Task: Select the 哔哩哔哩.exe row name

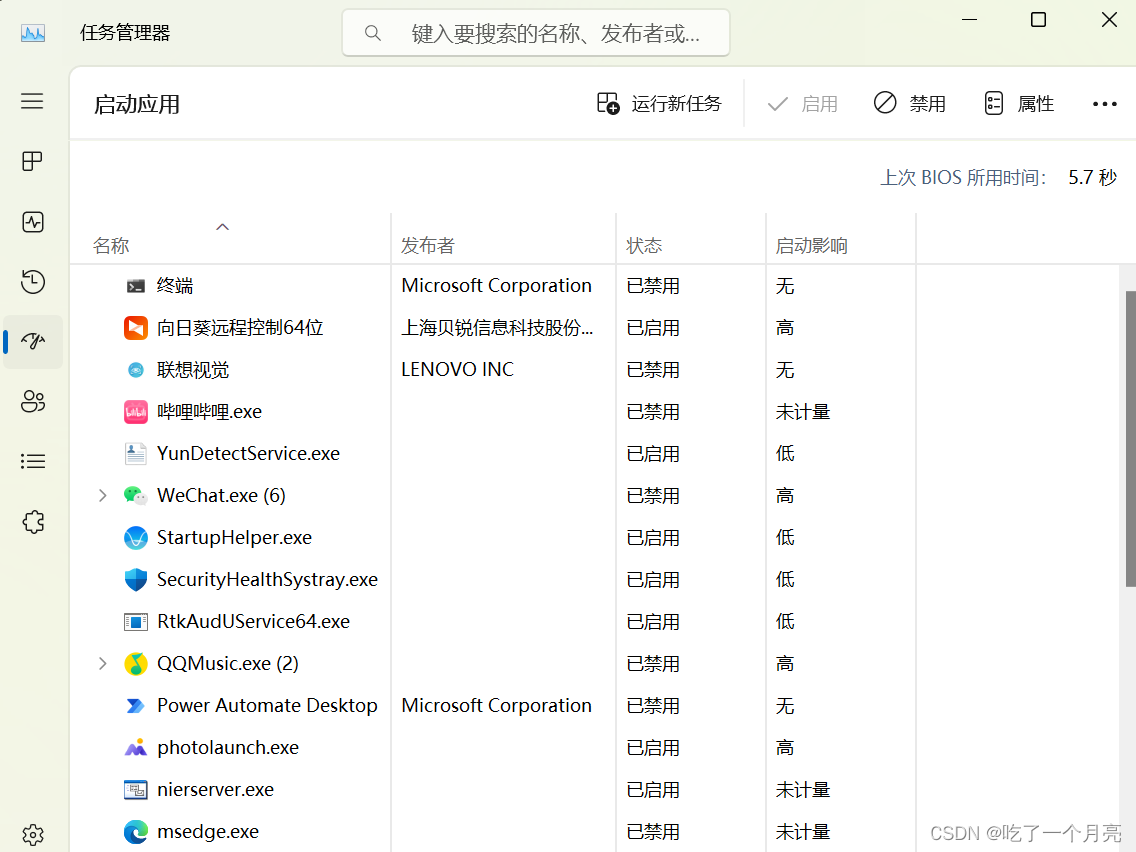Action: coord(209,412)
